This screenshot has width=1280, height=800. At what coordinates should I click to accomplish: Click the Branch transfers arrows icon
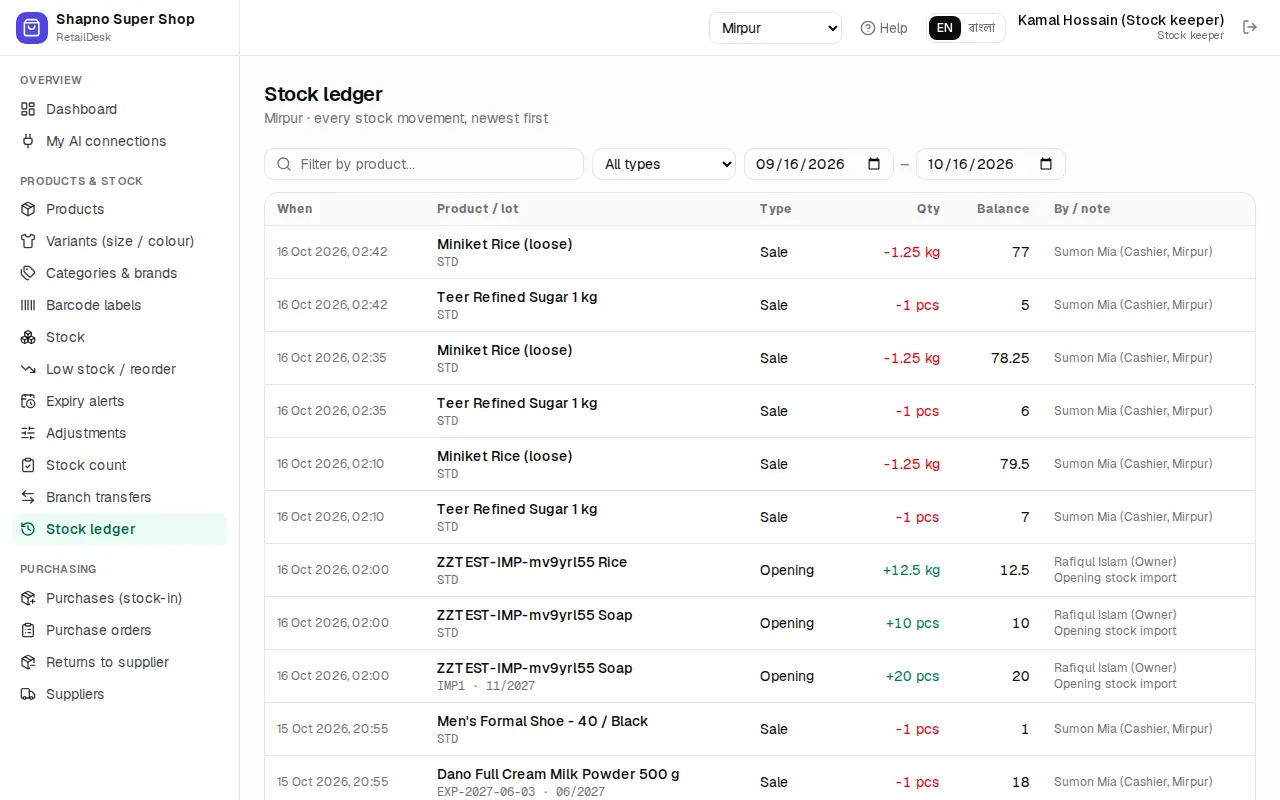[28, 497]
